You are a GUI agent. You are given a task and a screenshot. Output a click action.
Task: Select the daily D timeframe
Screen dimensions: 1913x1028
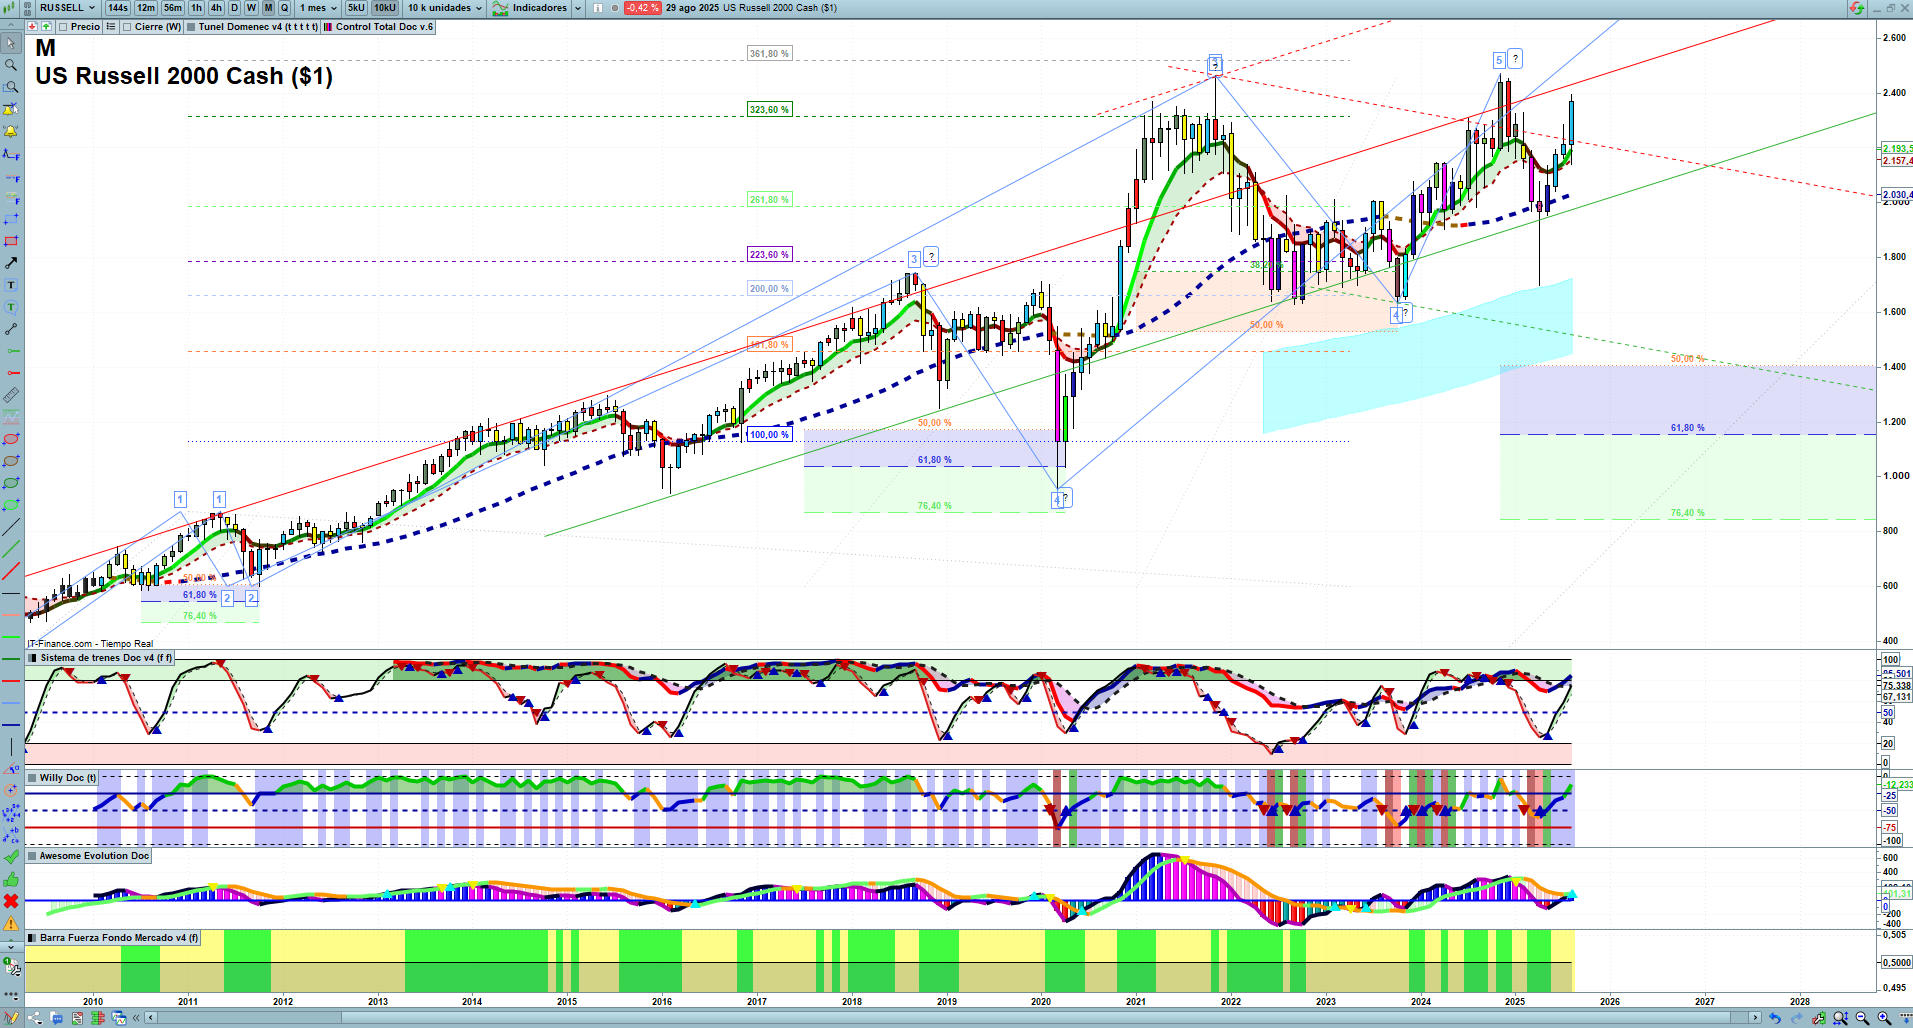[x=235, y=8]
